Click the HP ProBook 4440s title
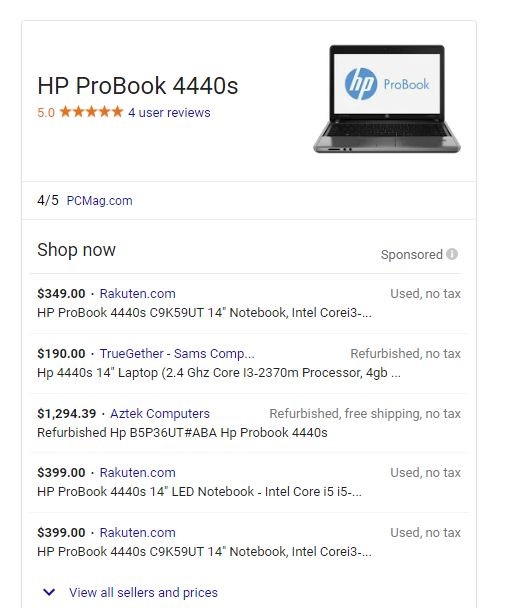This screenshot has height=608, width=529. [138, 86]
